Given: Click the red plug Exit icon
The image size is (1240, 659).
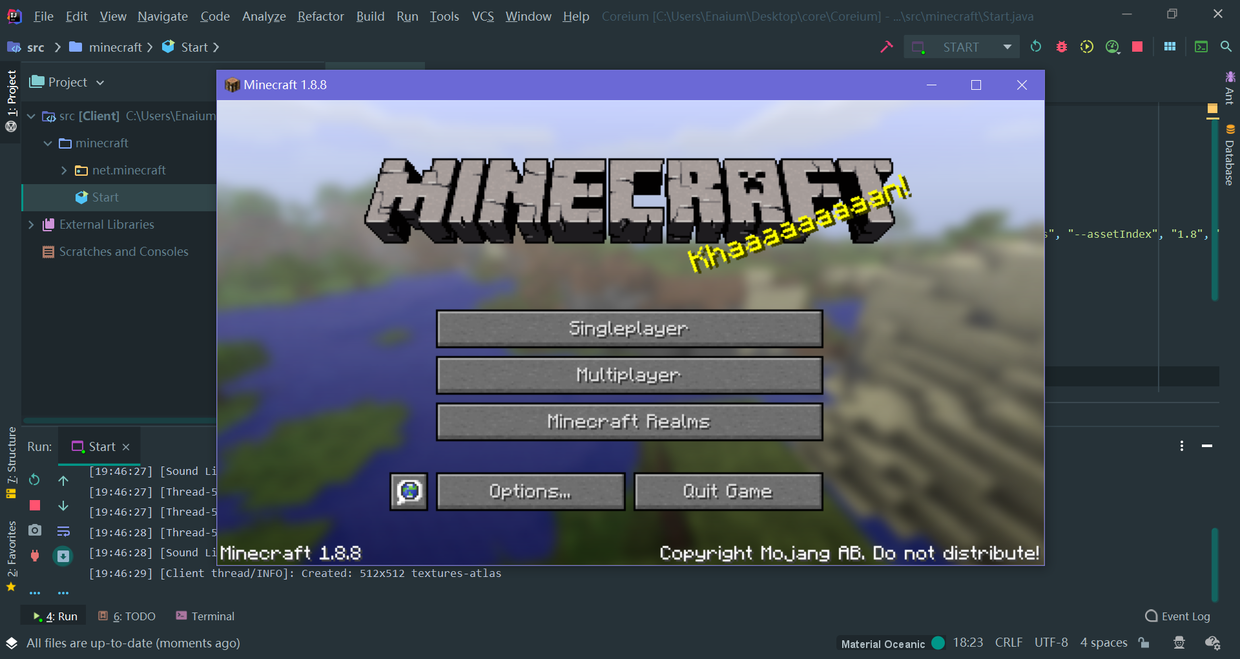Looking at the screenshot, I should tap(35, 555).
